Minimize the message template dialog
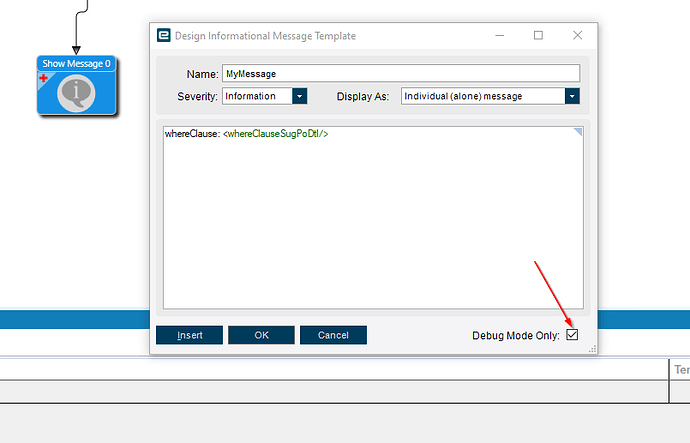Viewport: 690px width, 443px height. click(x=499, y=35)
